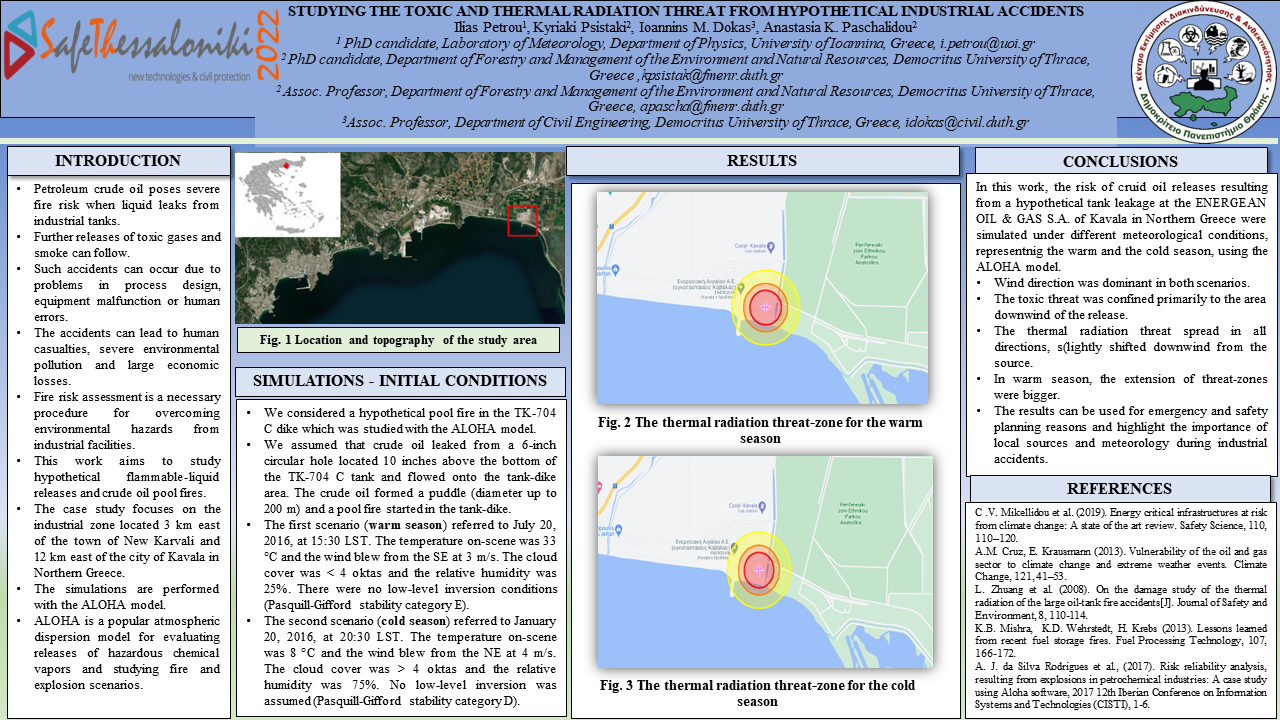This screenshot has height=720, width=1280.
Task: Click the pink crosshair in warm season map
Action: pos(765,307)
